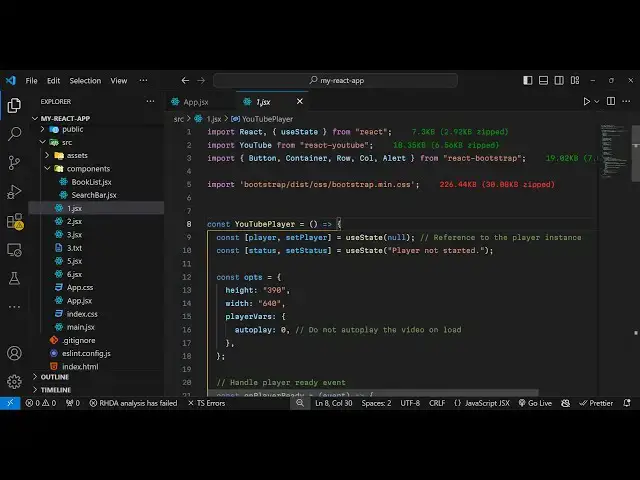Open index.html in explorer

click(x=80, y=367)
